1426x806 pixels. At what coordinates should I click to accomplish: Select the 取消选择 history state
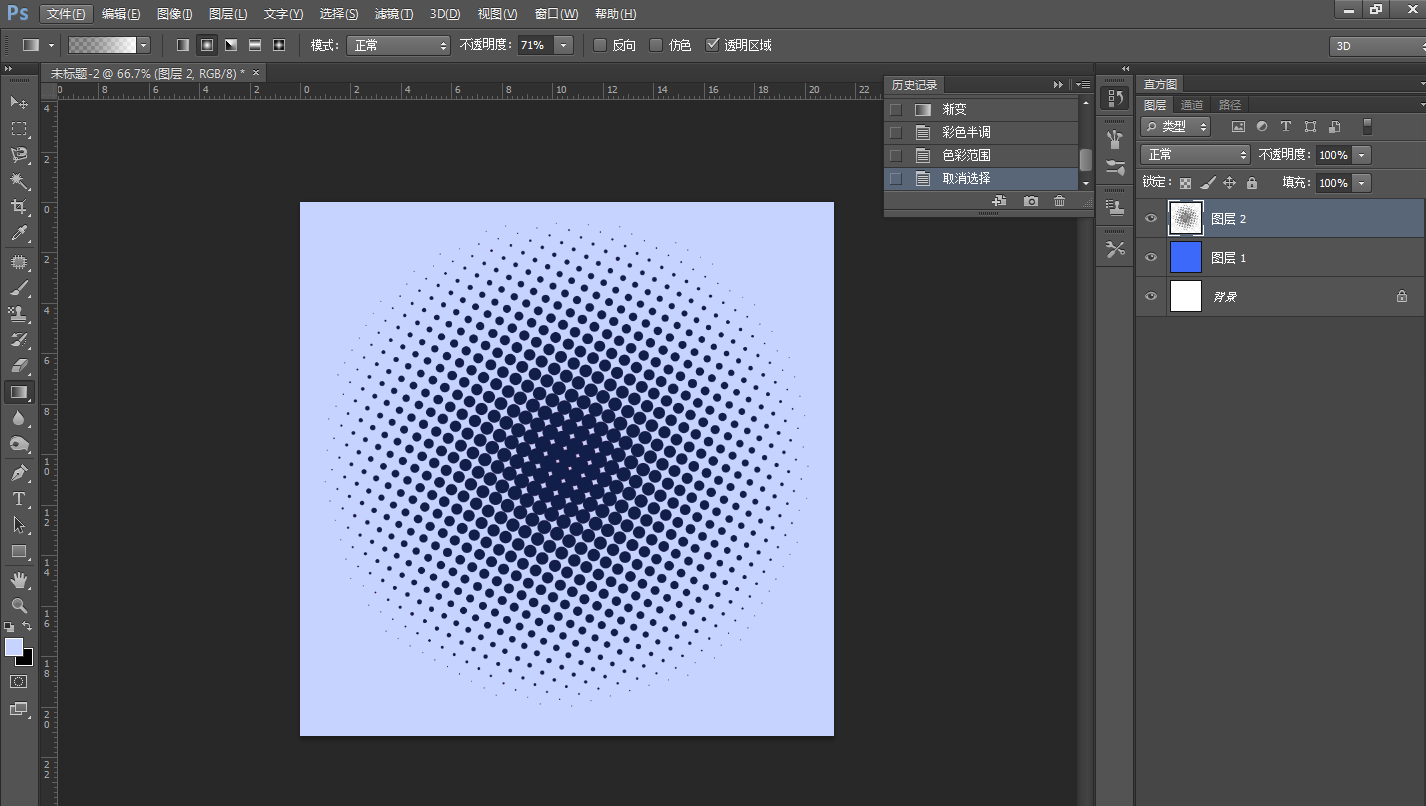[x=981, y=178]
